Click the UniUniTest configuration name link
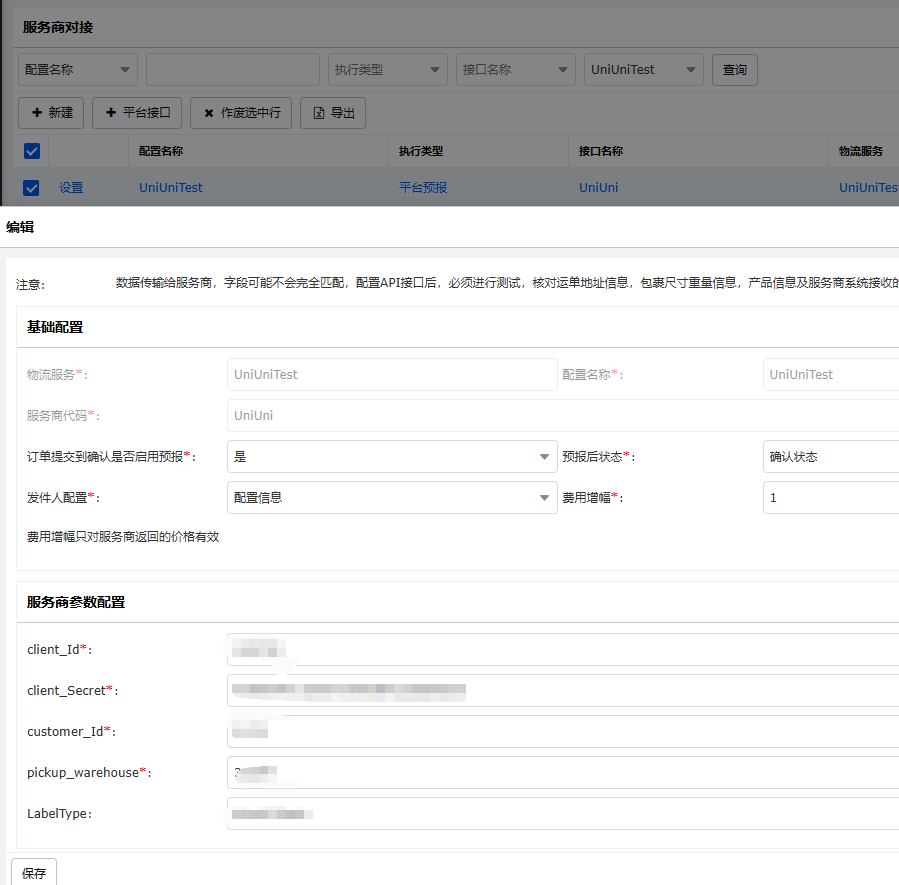899x885 pixels. pyautogui.click(x=171, y=188)
